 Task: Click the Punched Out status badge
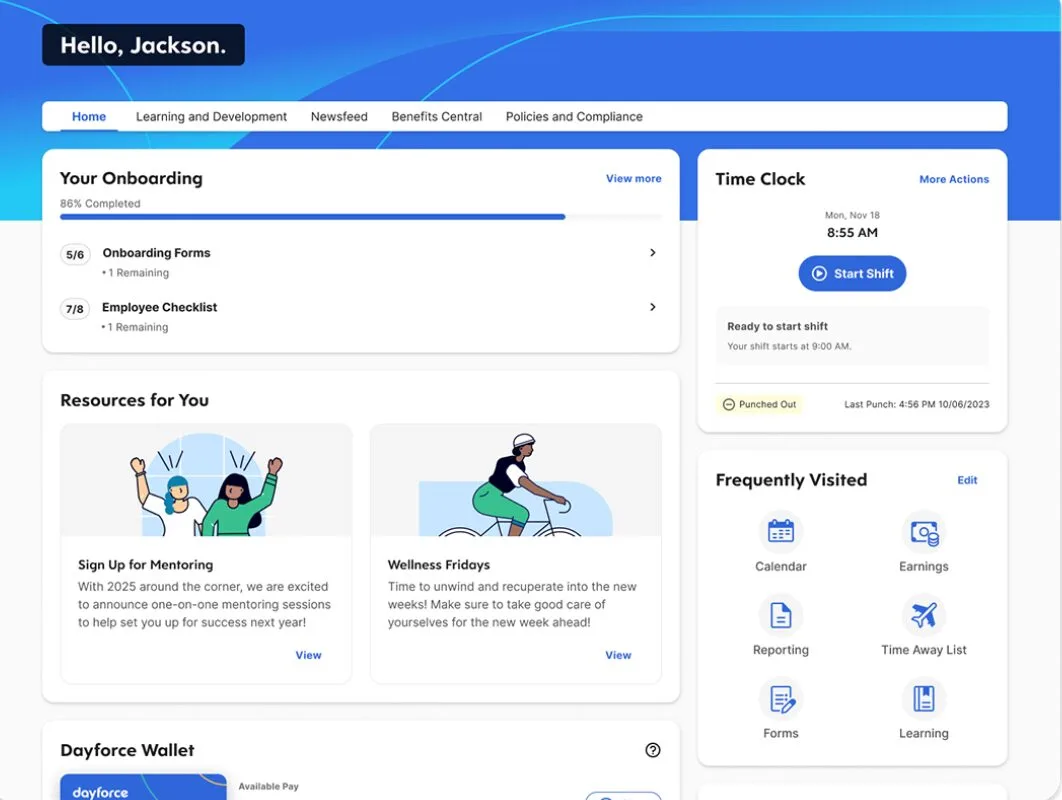click(759, 404)
